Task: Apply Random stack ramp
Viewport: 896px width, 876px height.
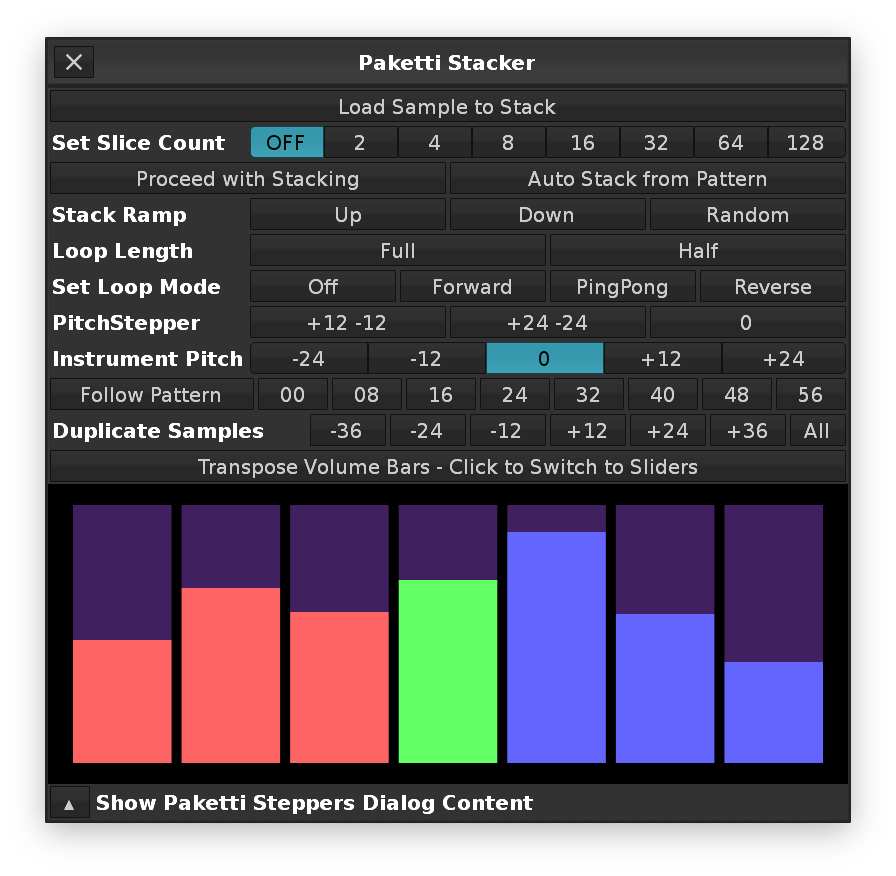Action: 747,215
